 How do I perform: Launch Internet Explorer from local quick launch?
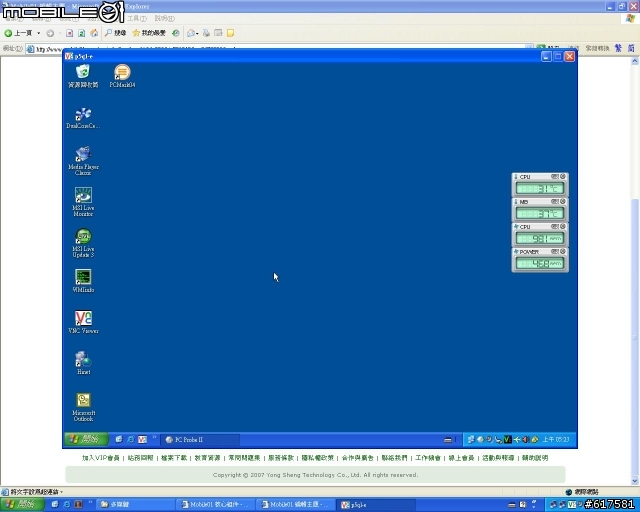click(x=67, y=505)
